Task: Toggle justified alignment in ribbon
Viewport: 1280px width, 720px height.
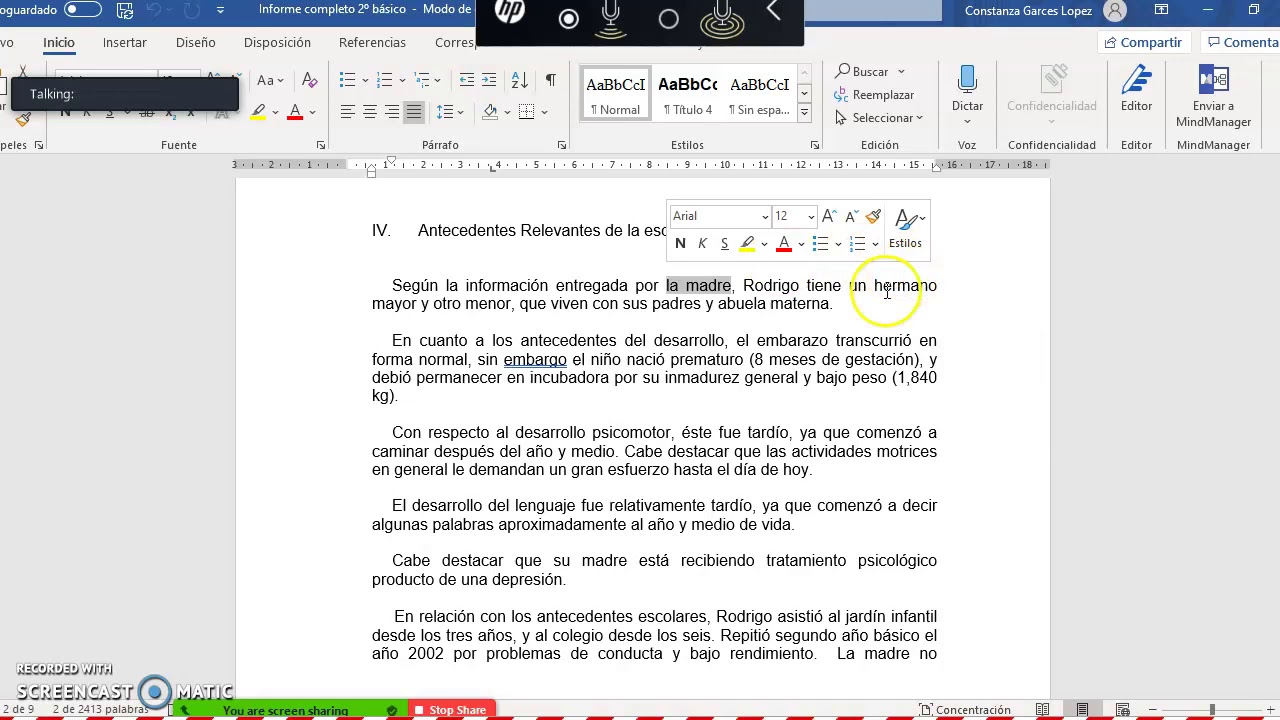Action: (413, 111)
